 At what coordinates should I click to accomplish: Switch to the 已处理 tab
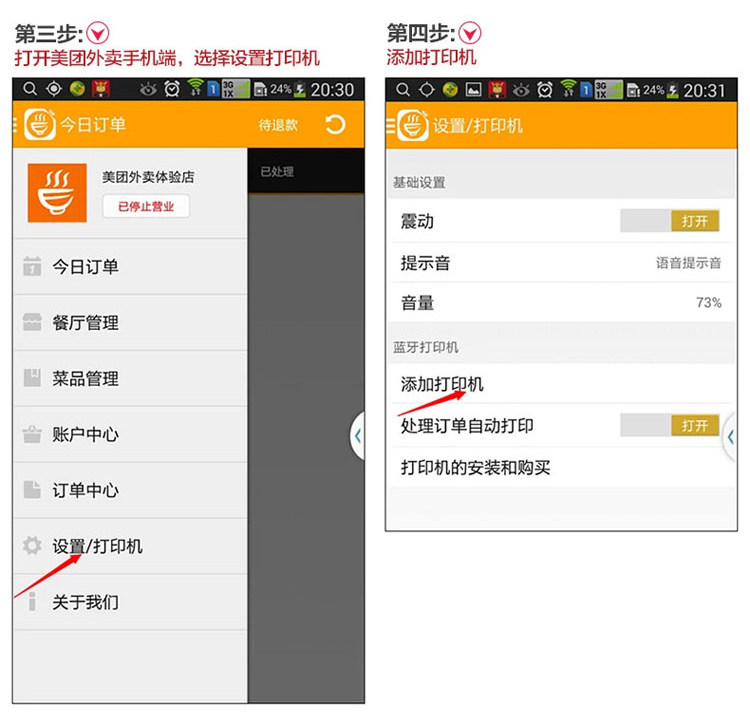[x=277, y=172]
